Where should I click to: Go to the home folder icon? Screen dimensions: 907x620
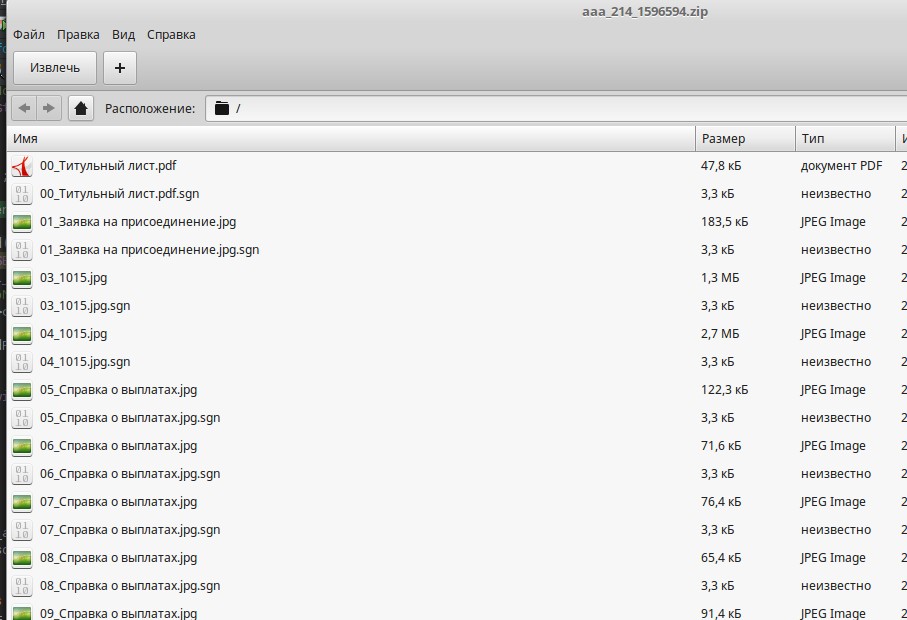[x=81, y=108]
